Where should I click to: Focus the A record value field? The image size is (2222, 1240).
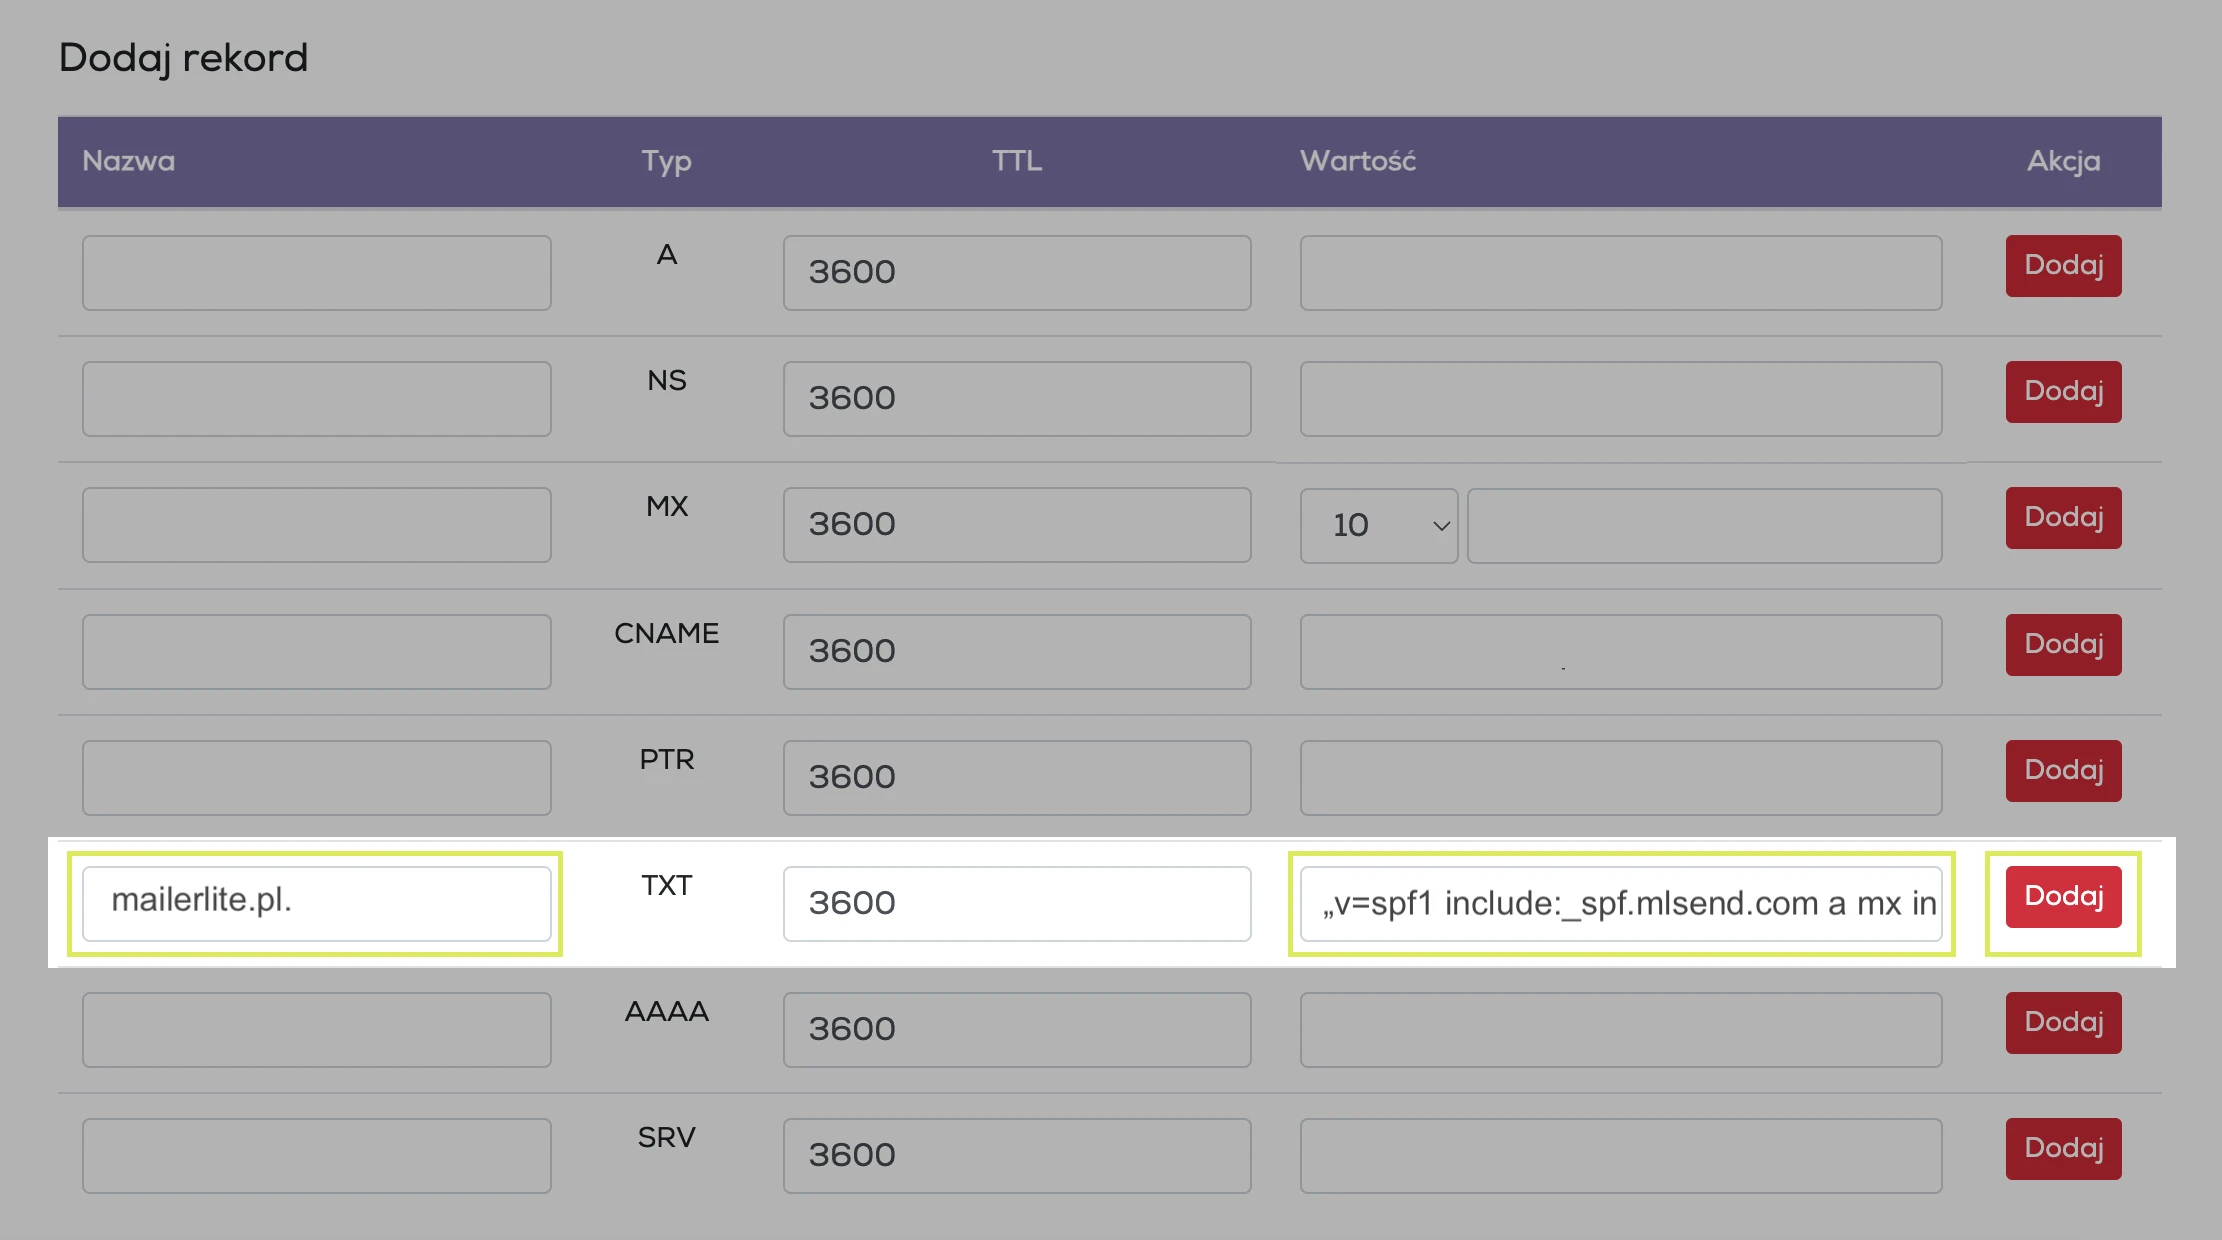tap(1620, 273)
